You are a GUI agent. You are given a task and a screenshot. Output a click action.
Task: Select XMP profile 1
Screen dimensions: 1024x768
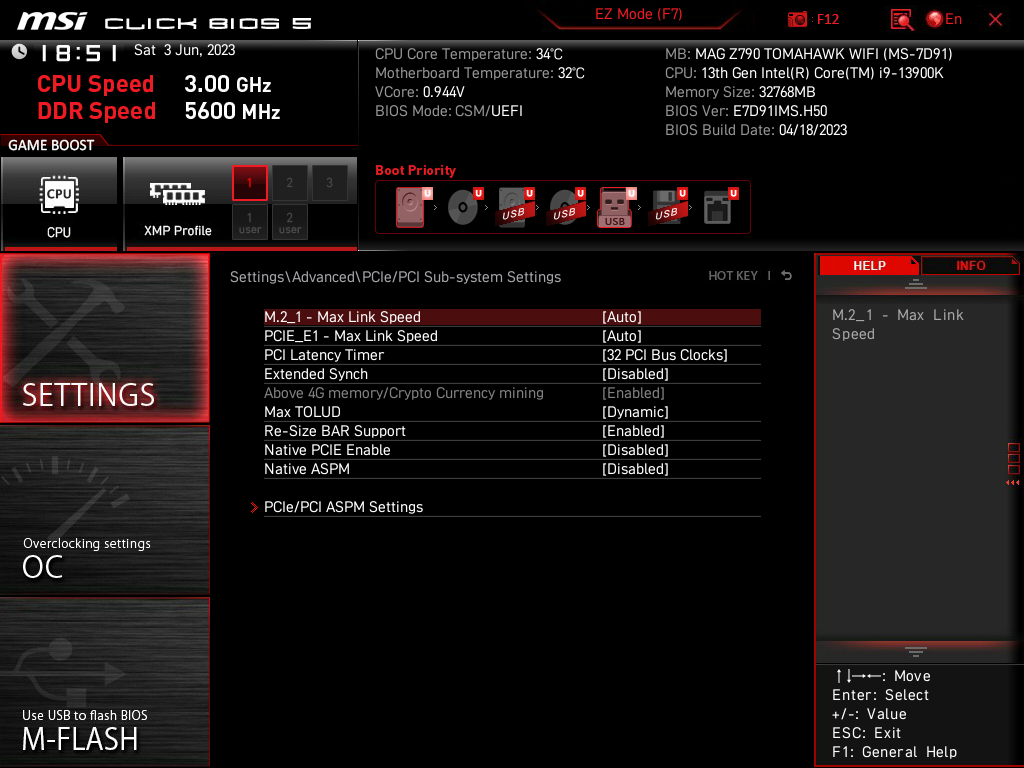(x=249, y=183)
